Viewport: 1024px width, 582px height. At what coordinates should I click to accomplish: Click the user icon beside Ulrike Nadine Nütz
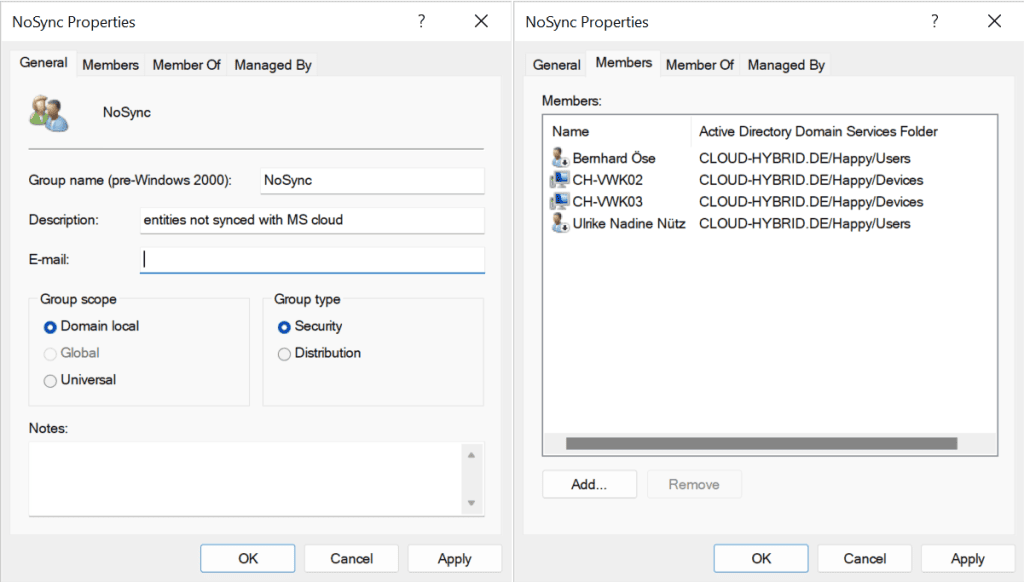coord(560,223)
